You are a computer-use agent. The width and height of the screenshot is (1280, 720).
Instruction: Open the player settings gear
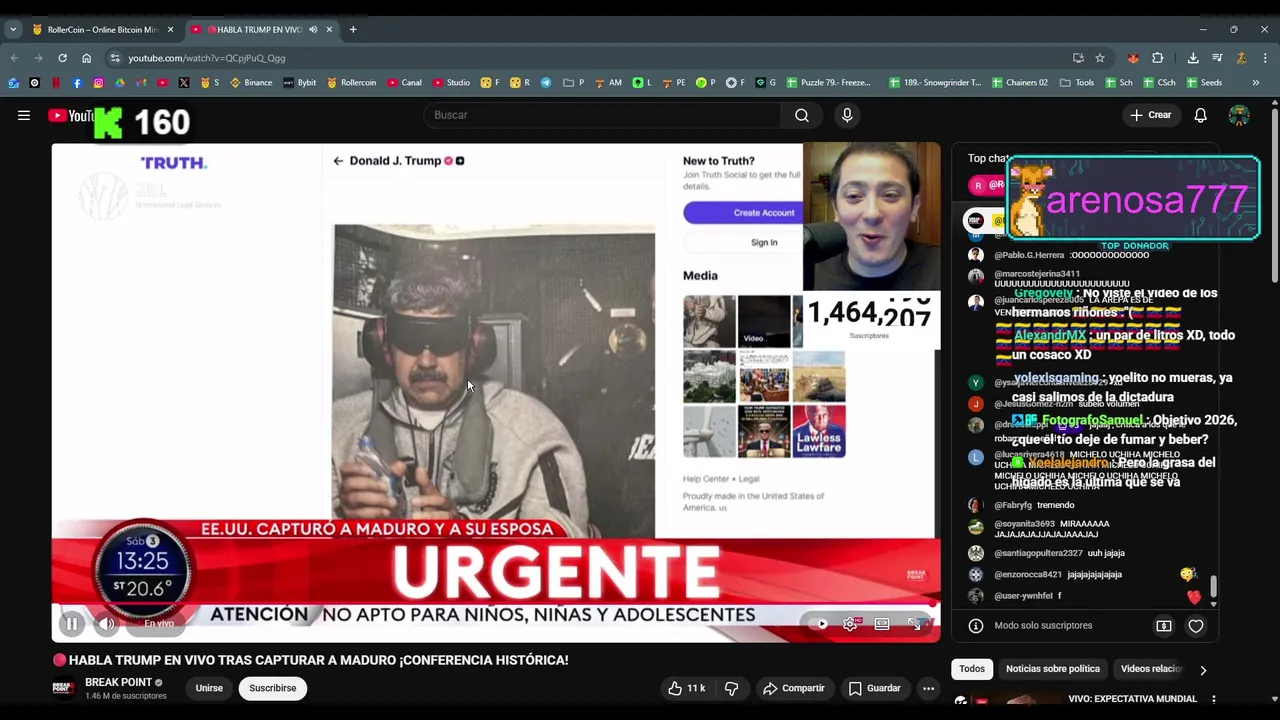(850, 624)
